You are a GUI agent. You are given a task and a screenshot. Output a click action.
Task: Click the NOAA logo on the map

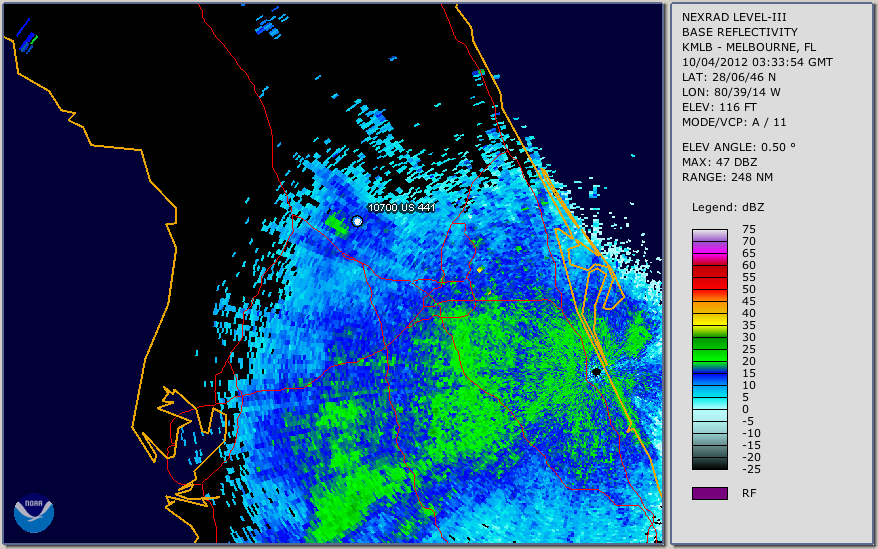coord(34,513)
